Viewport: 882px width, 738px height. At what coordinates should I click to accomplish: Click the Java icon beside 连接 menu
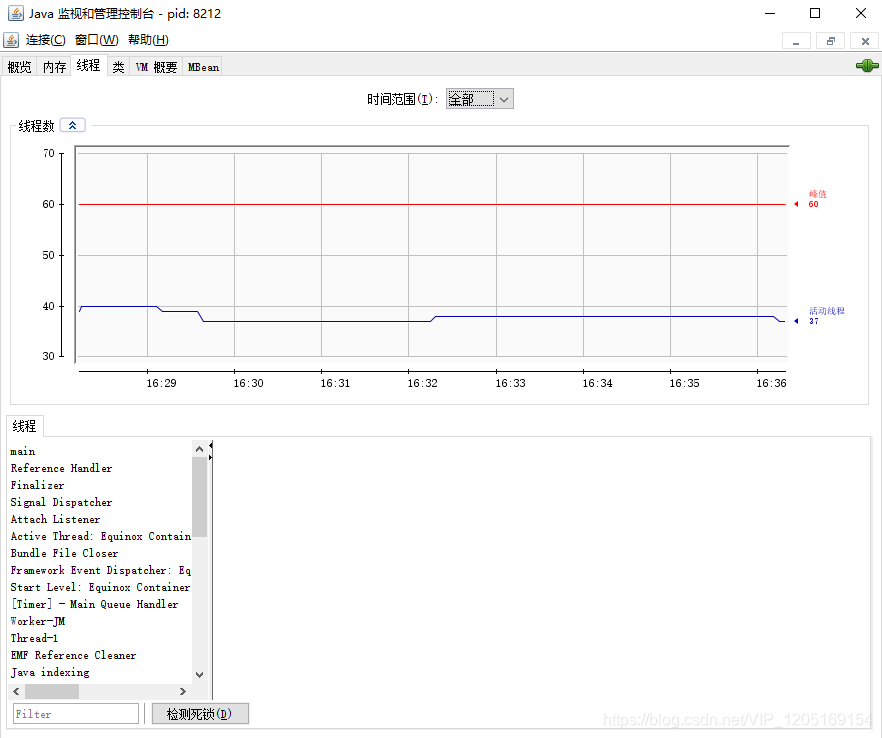click(x=11, y=40)
